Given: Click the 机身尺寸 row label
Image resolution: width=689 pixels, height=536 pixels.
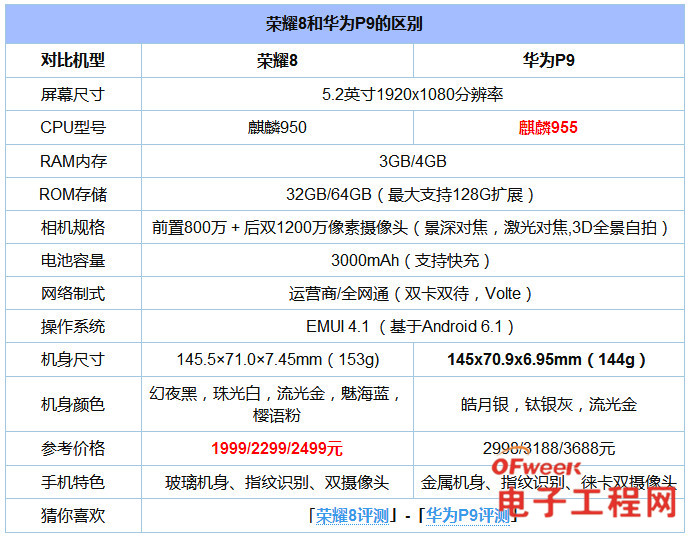Looking at the screenshot, I should point(73,360).
